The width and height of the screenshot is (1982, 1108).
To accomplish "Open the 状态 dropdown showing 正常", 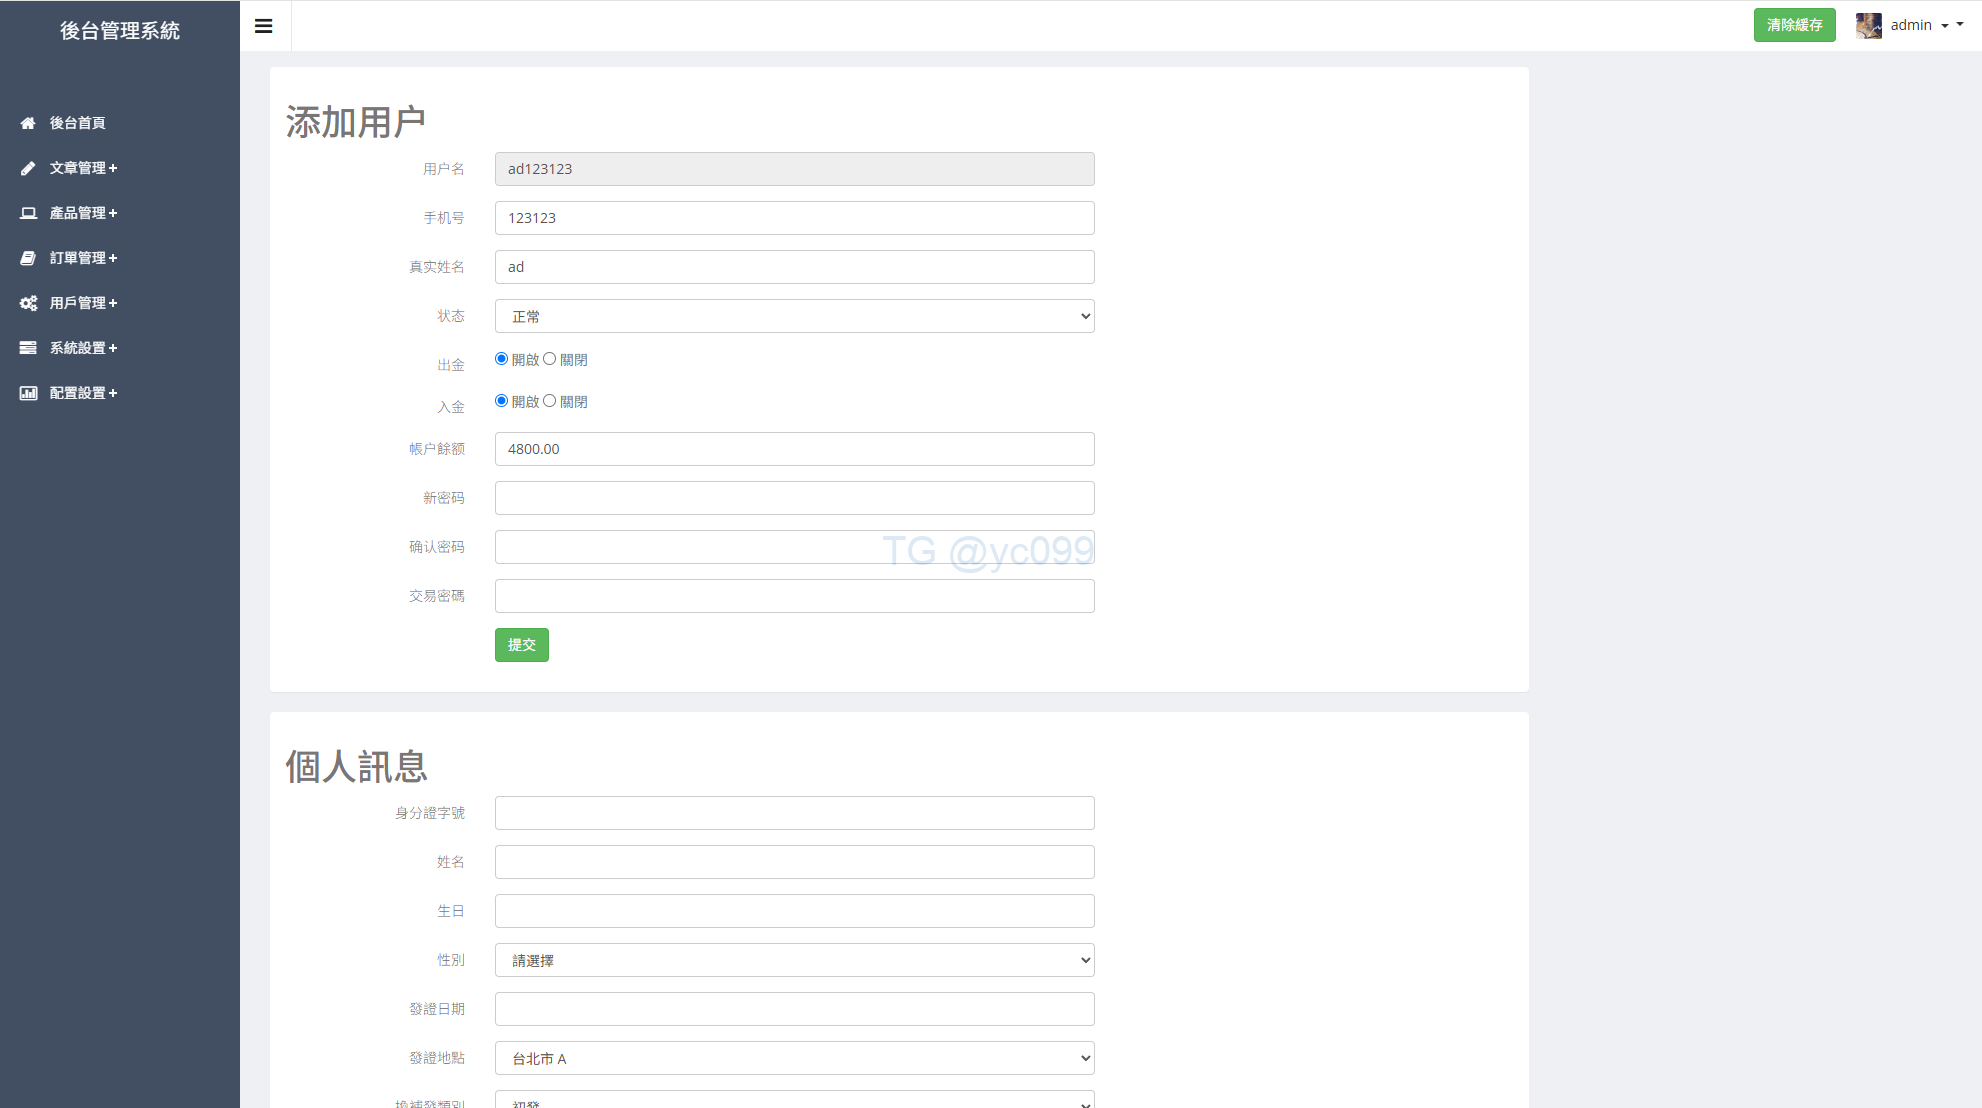I will click(794, 316).
